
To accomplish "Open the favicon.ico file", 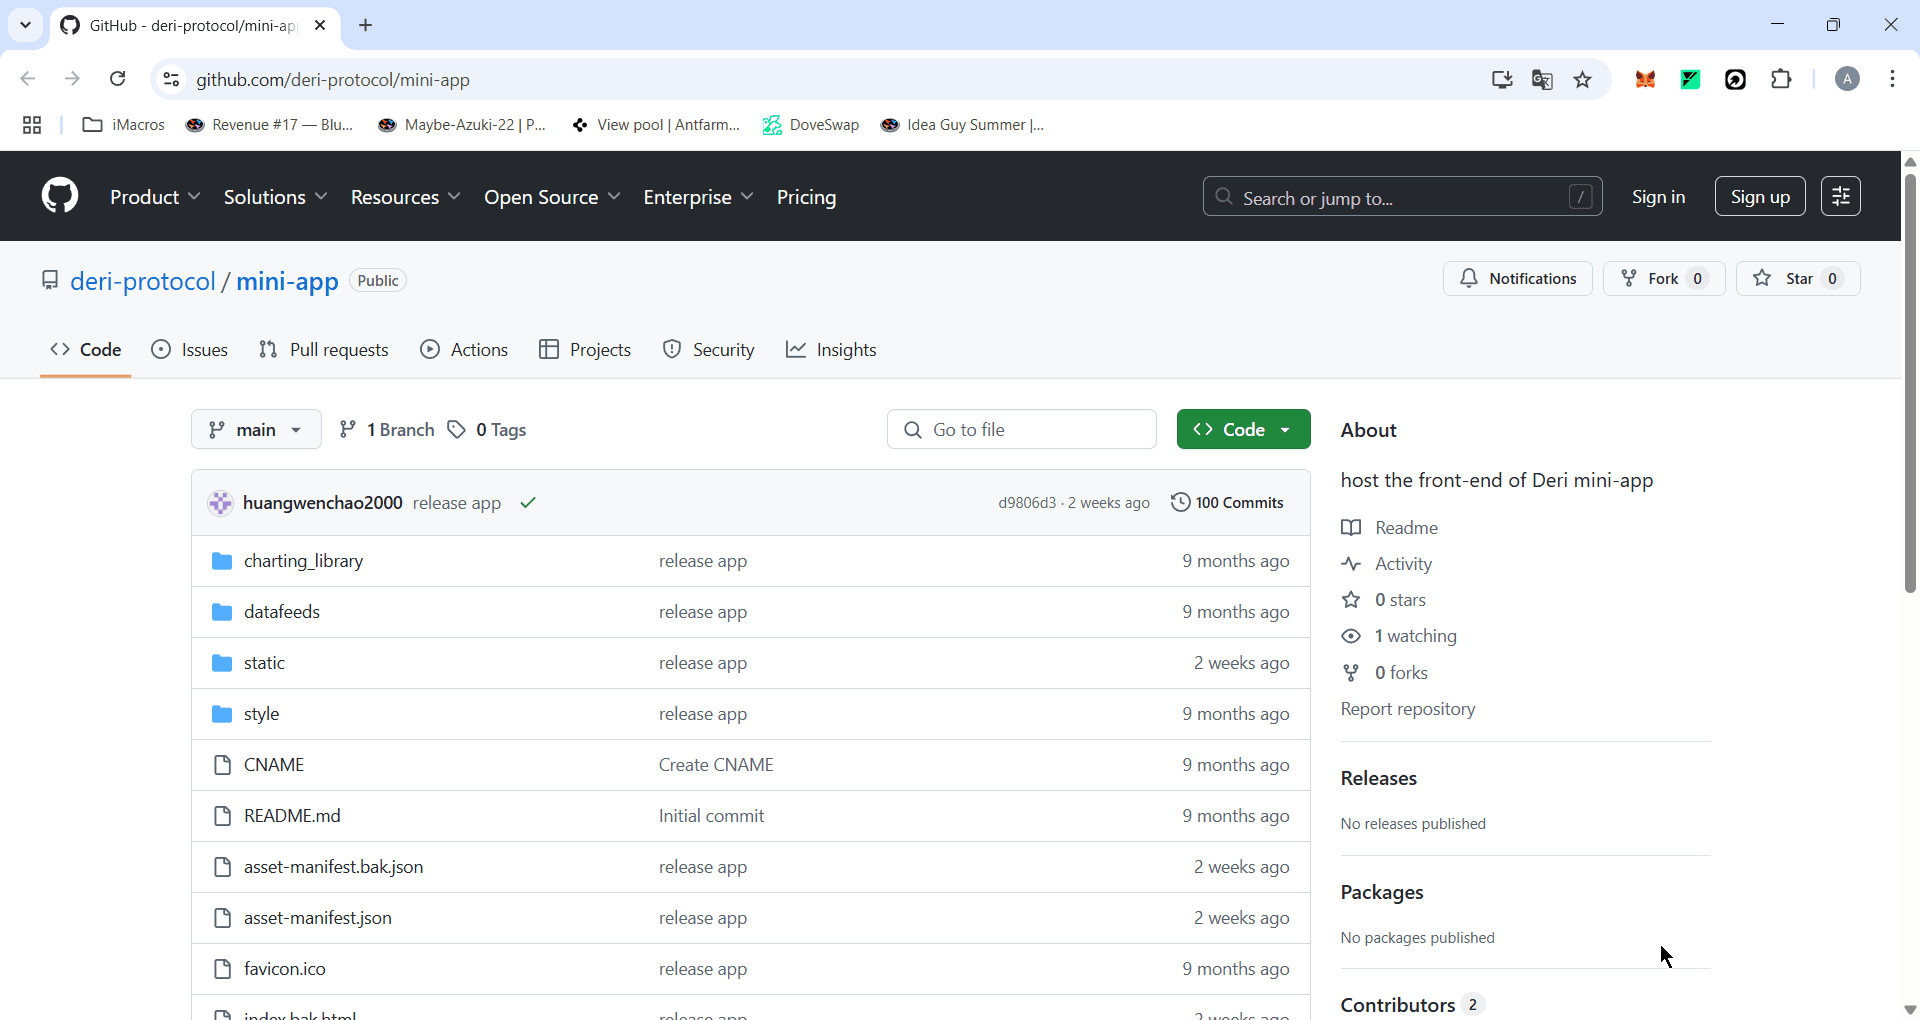I will pyautogui.click(x=285, y=969).
